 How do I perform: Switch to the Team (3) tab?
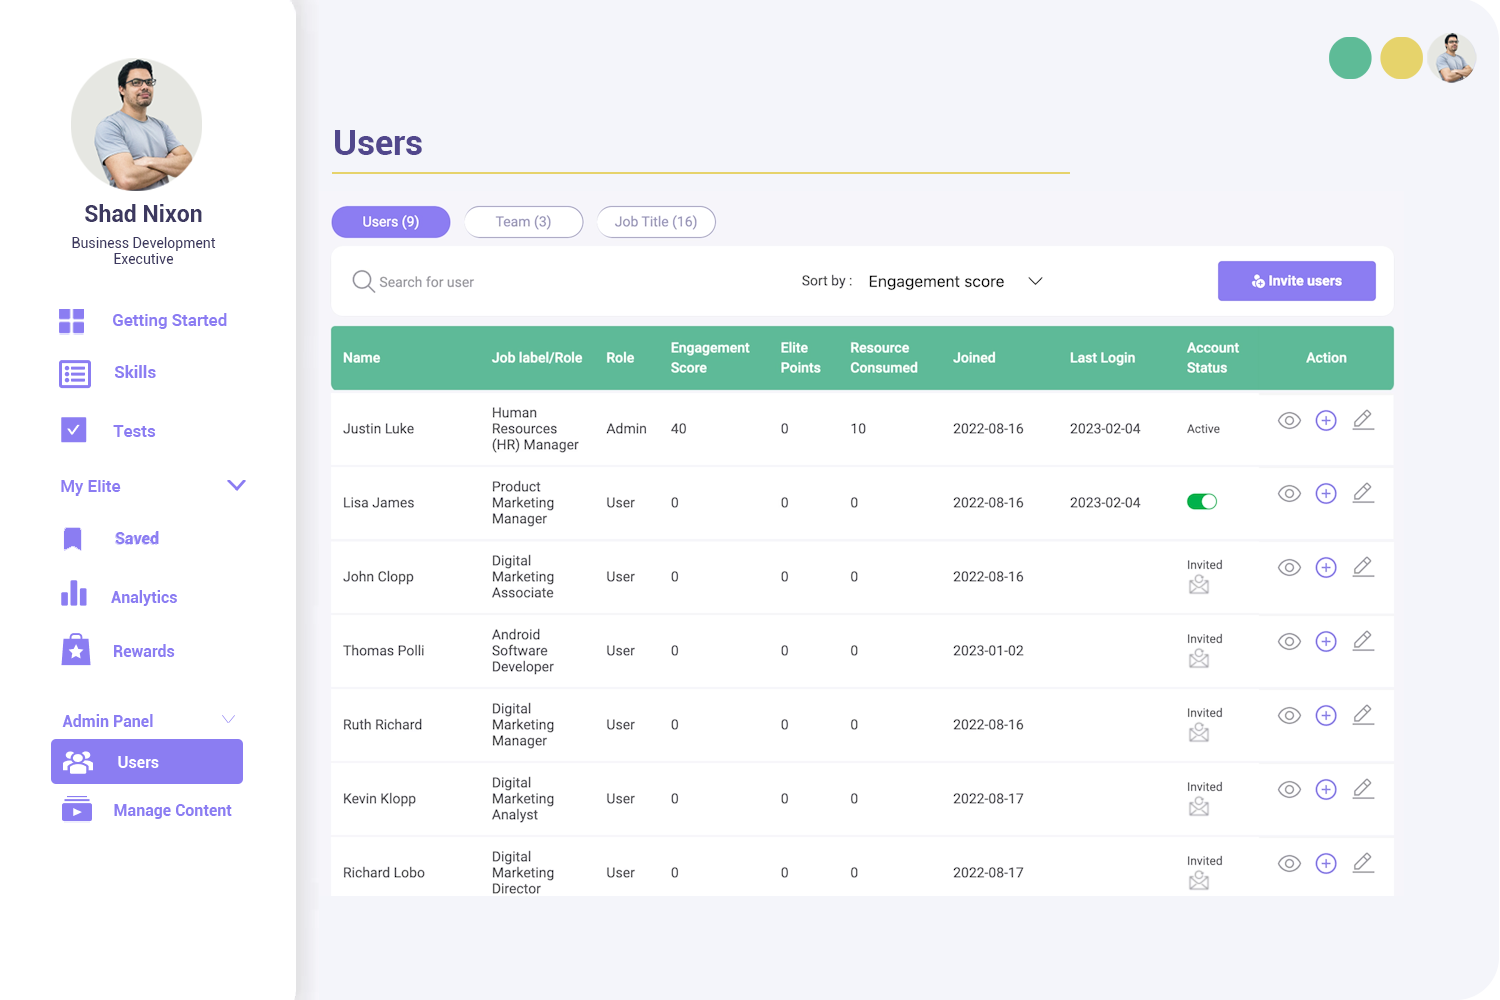[523, 222]
